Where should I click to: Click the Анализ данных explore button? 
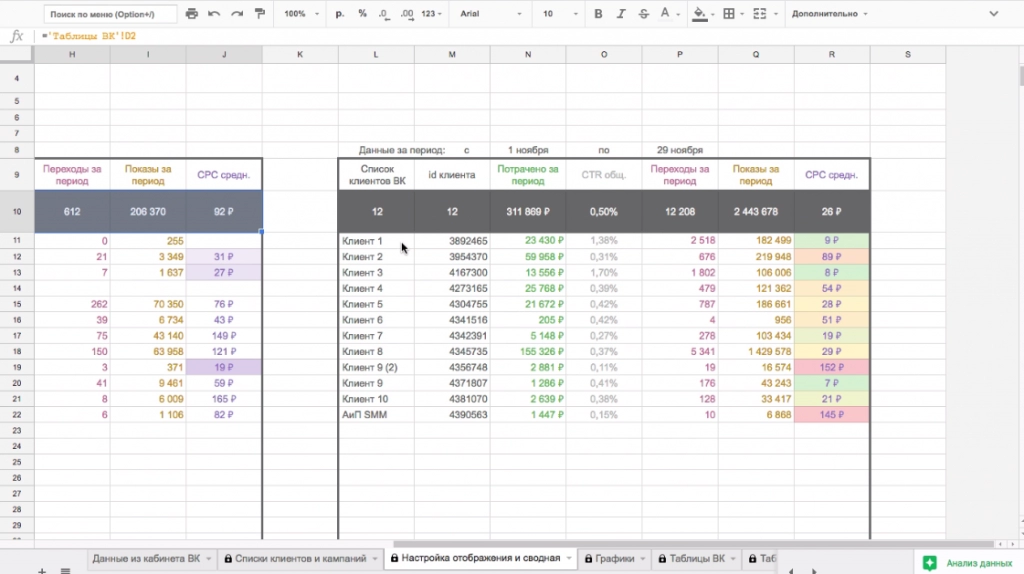968,563
